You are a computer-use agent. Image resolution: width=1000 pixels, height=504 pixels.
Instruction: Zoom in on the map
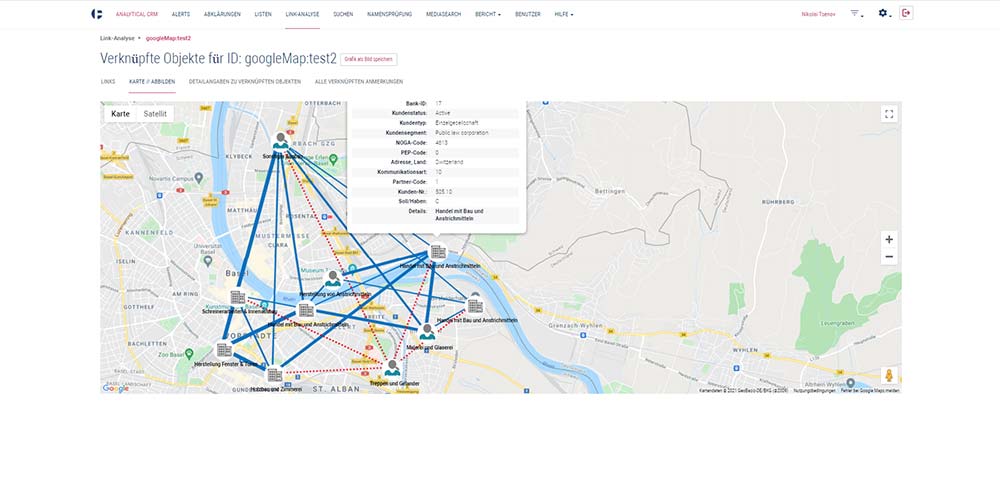(x=889, y=240)
